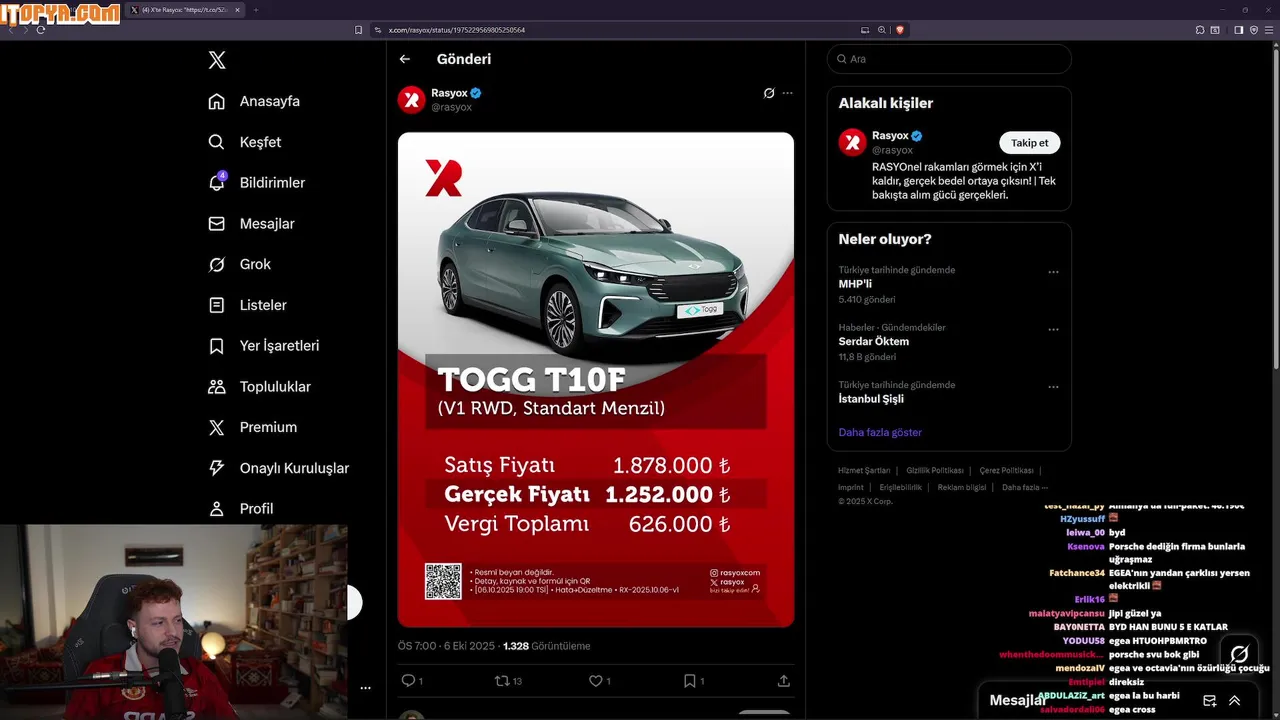
Task: Open more options for MHP'li trend
Action: point(1053,272)
